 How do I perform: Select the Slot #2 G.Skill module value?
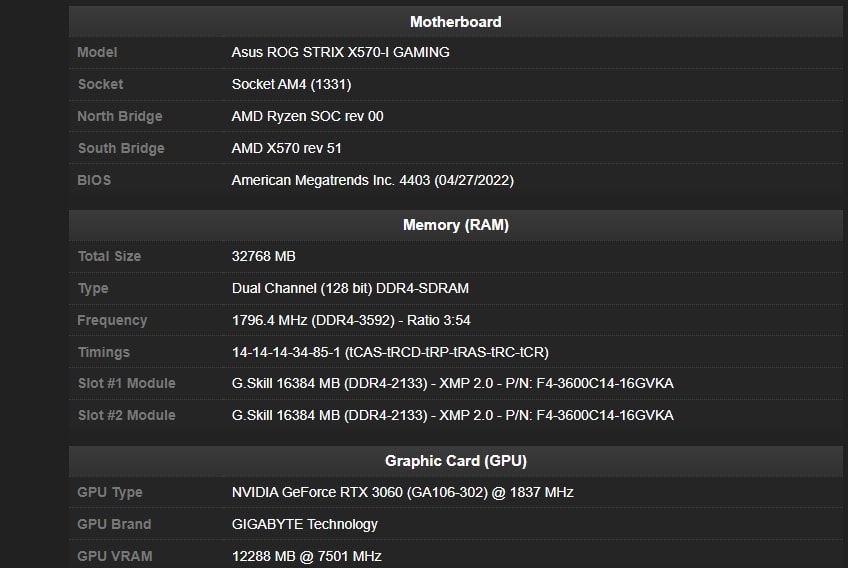click(453, 415)
